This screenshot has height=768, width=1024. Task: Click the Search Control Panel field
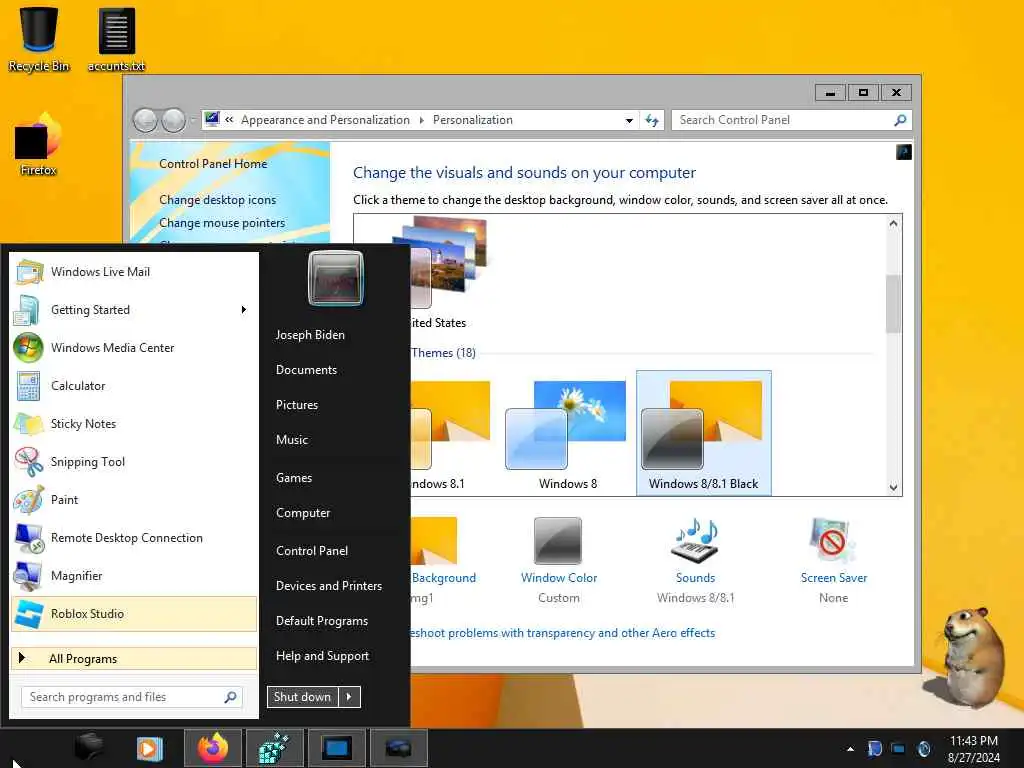[x=782, y=120]
